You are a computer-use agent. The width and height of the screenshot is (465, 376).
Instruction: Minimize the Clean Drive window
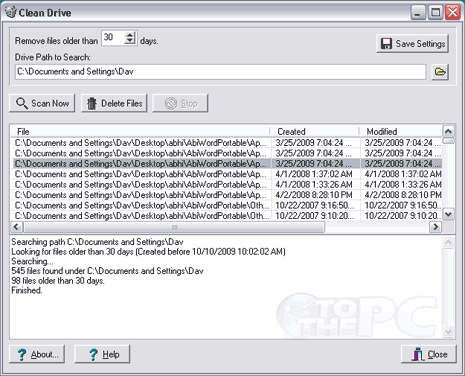click(x=418, y=13)
